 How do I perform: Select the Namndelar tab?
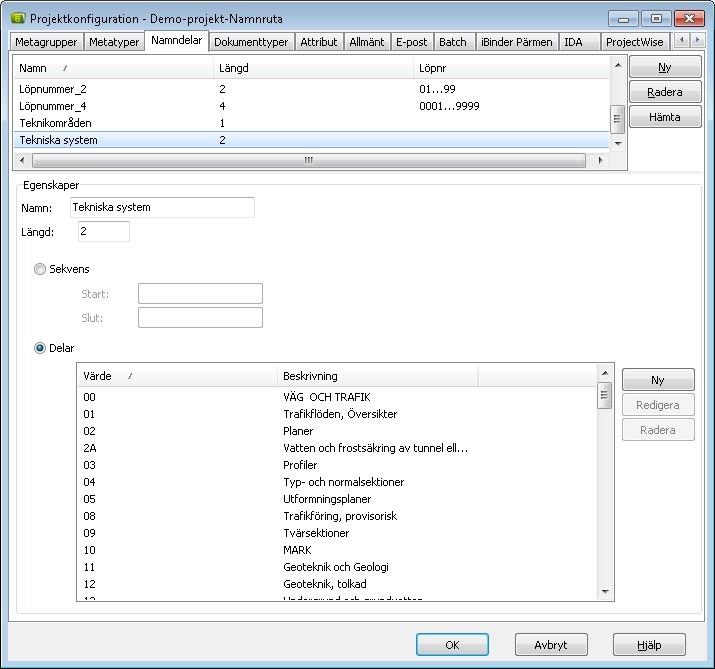click(176, 40)
